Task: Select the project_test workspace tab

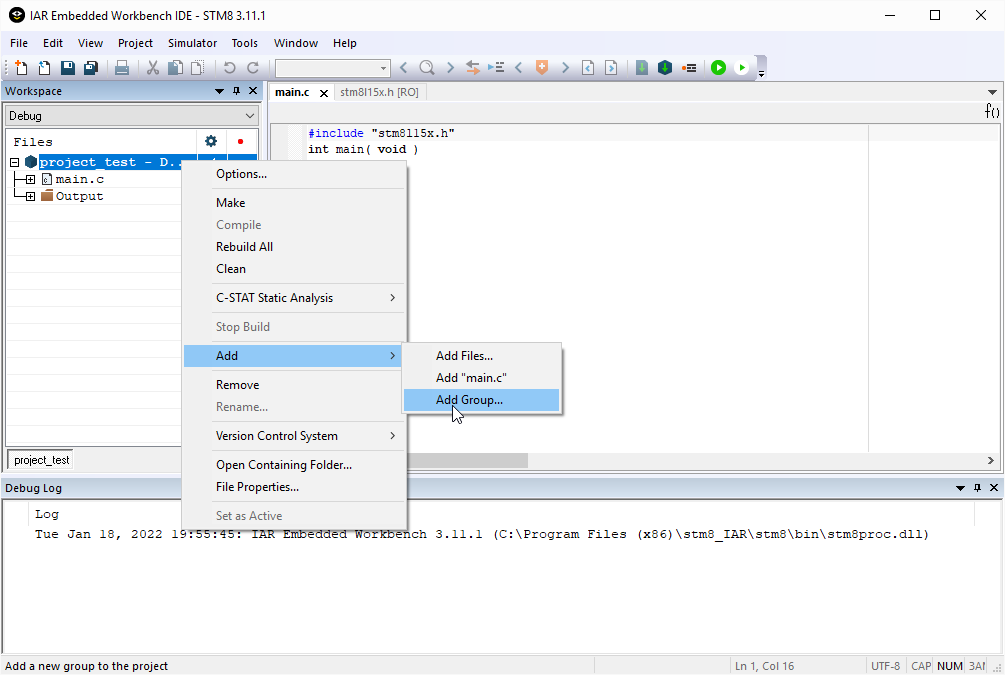Action: click(x=42, y=460)
